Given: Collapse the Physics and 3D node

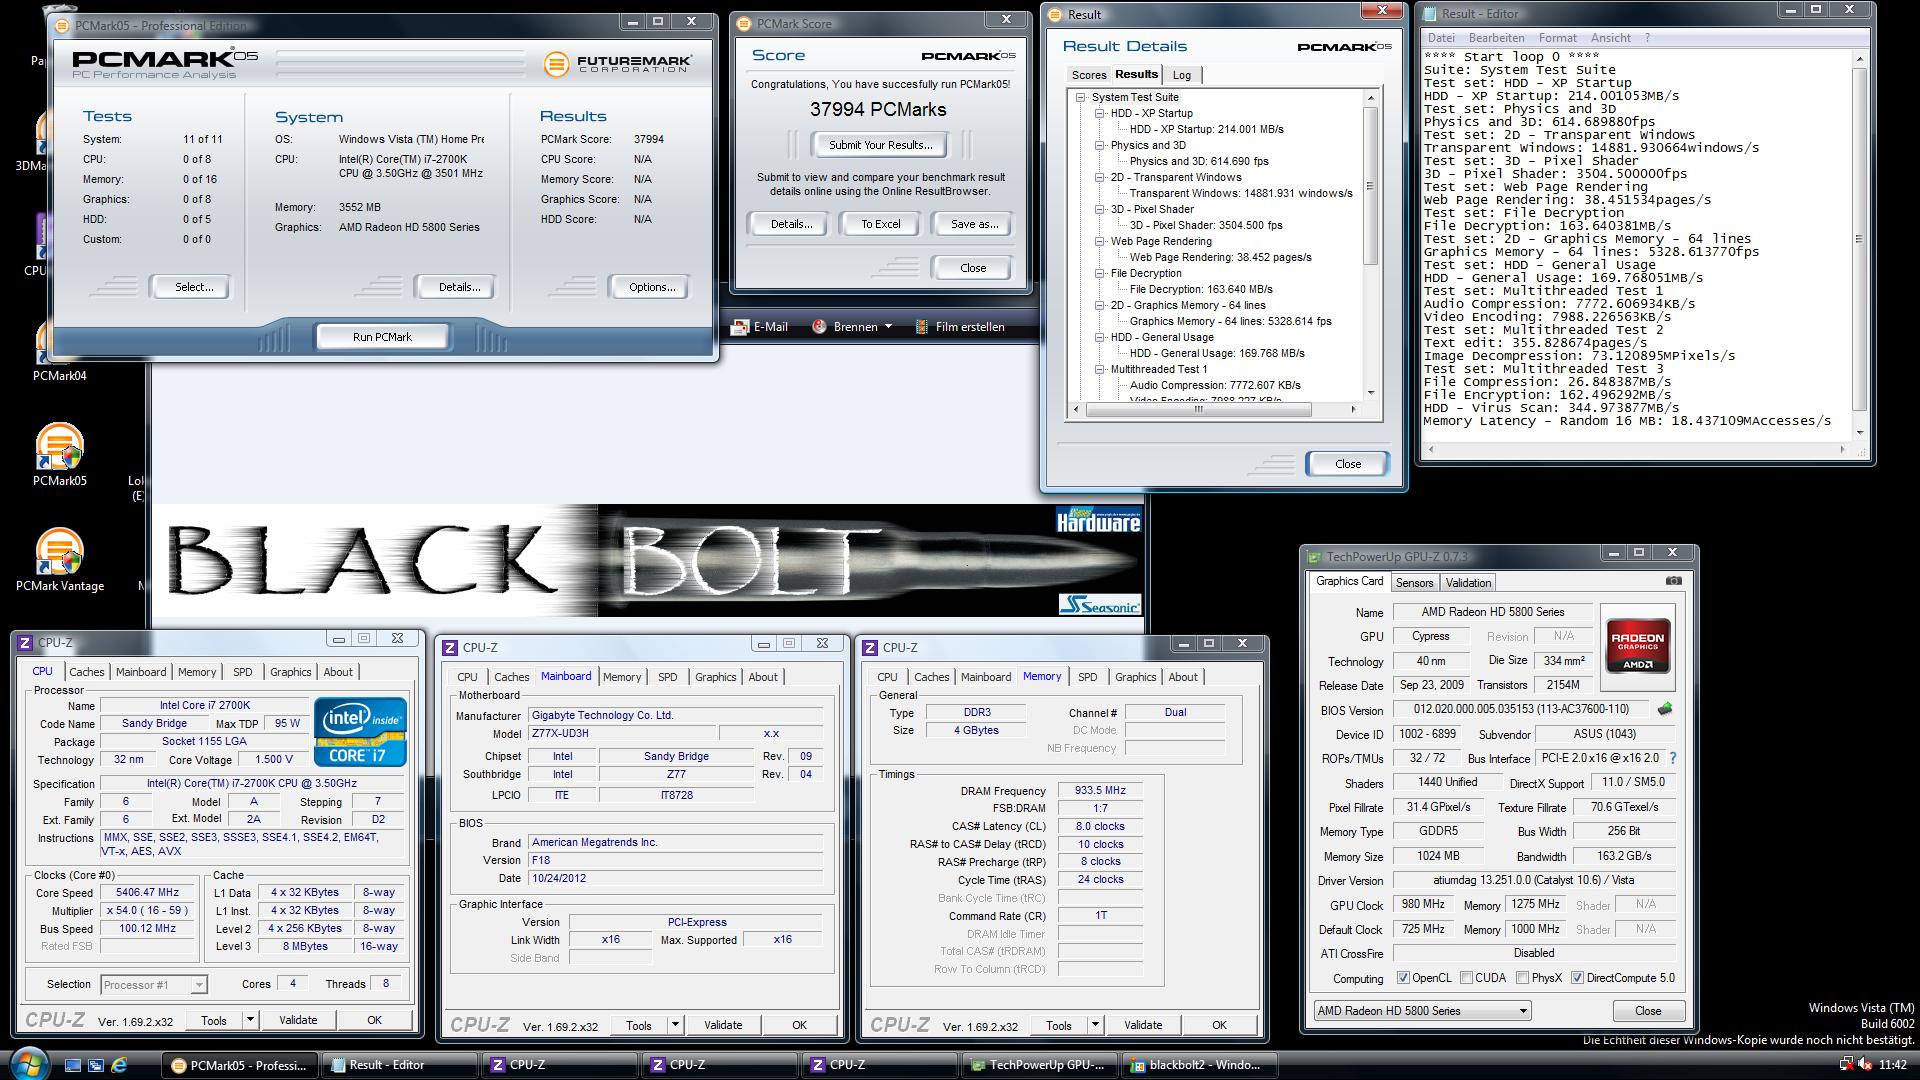Looking at the screenshot, I should click(1100, 145).
